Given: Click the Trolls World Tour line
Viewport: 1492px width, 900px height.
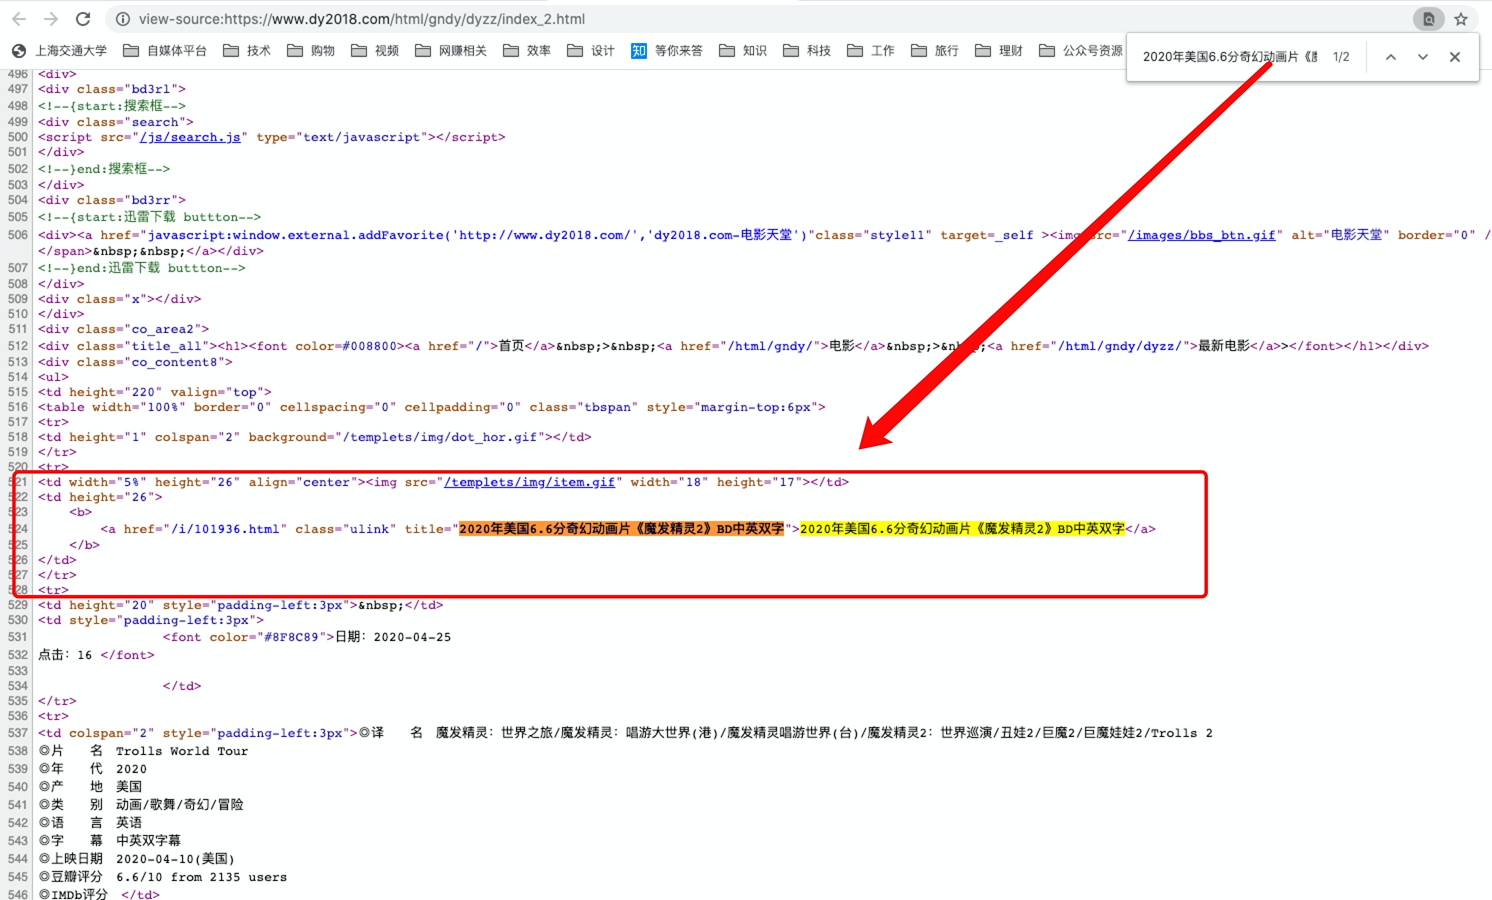Looking at the screenshot, I should point(144,751).
